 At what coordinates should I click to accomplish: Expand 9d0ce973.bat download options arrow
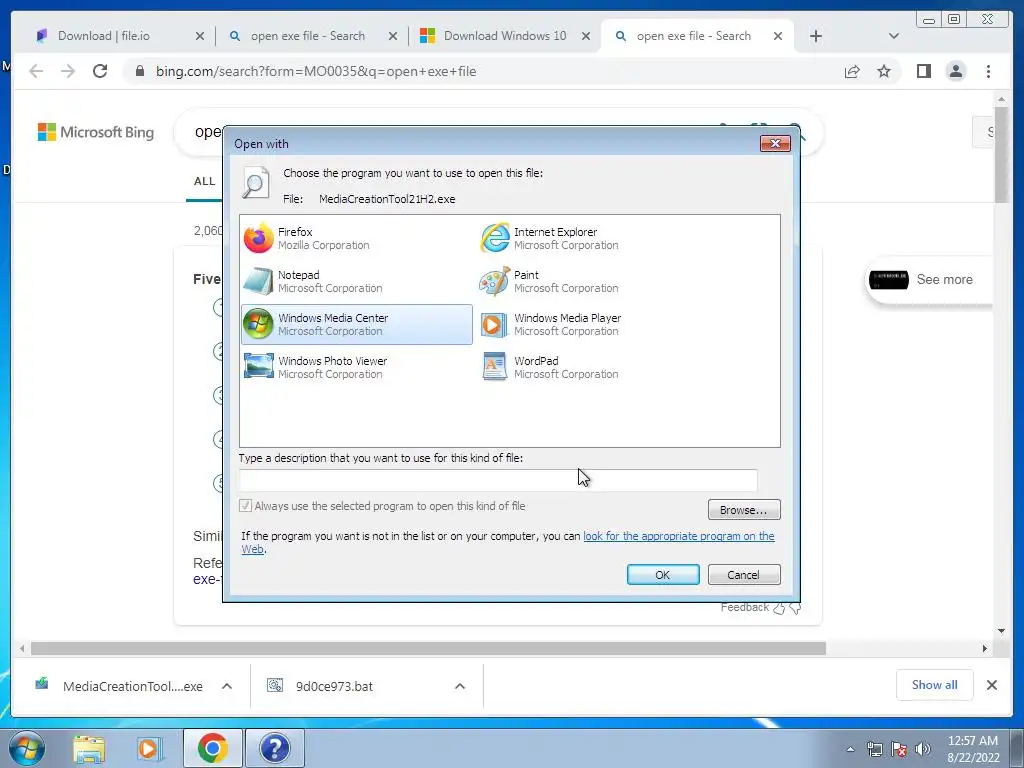460,686
